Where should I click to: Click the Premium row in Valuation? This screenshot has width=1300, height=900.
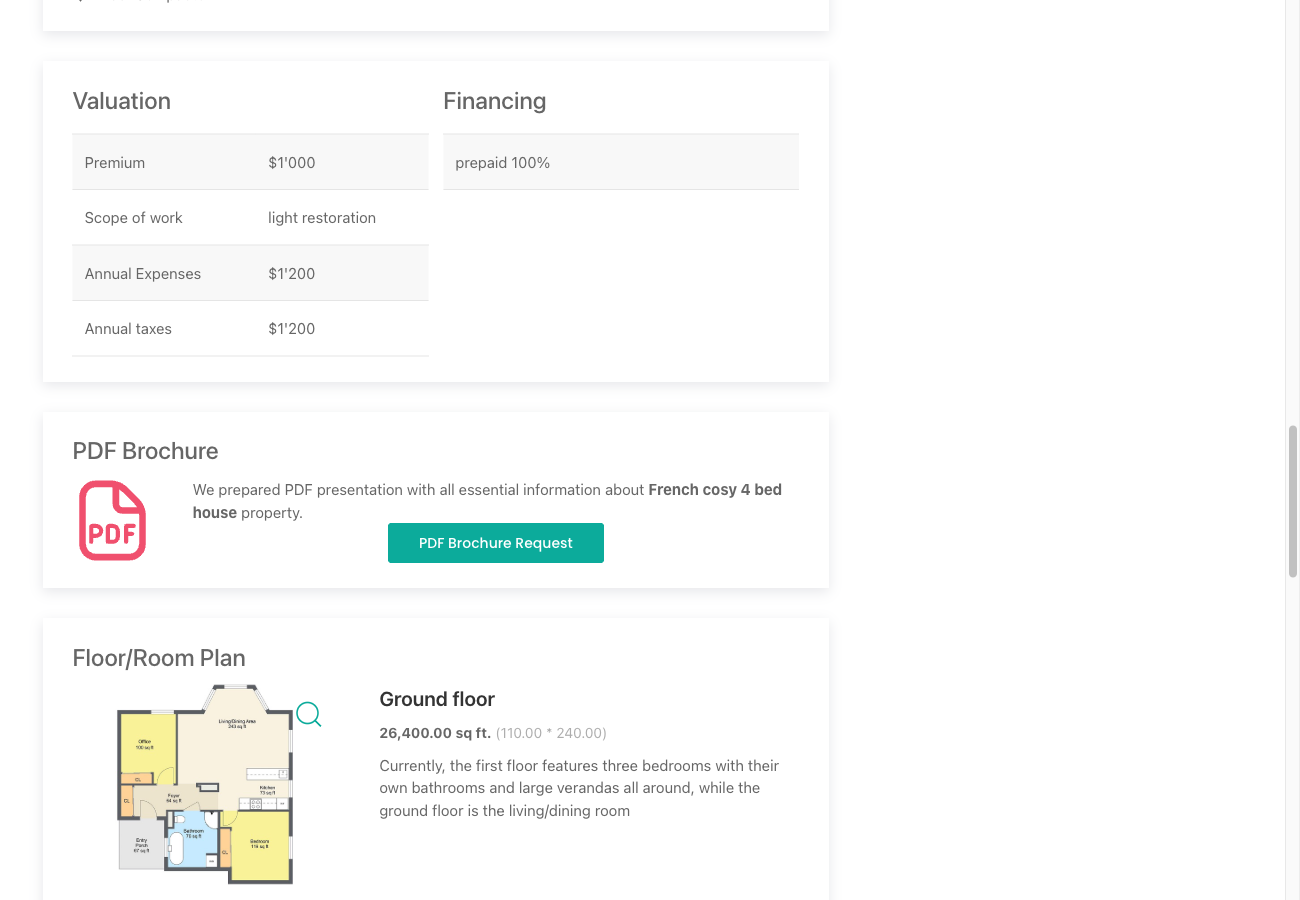pos(250,162)
